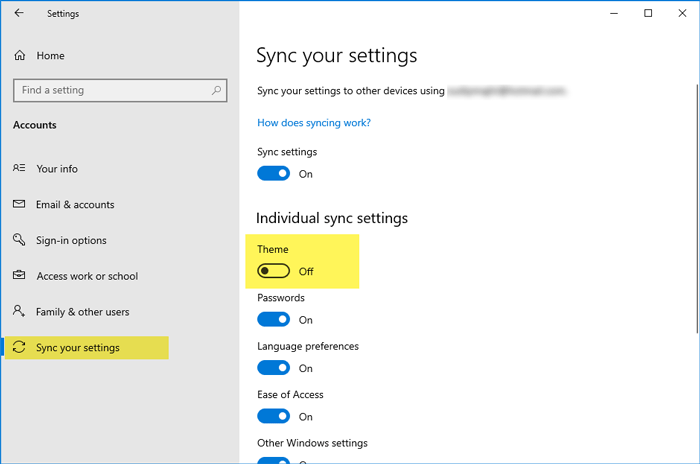Enable the Theme sync toggle

pos(273,271)
